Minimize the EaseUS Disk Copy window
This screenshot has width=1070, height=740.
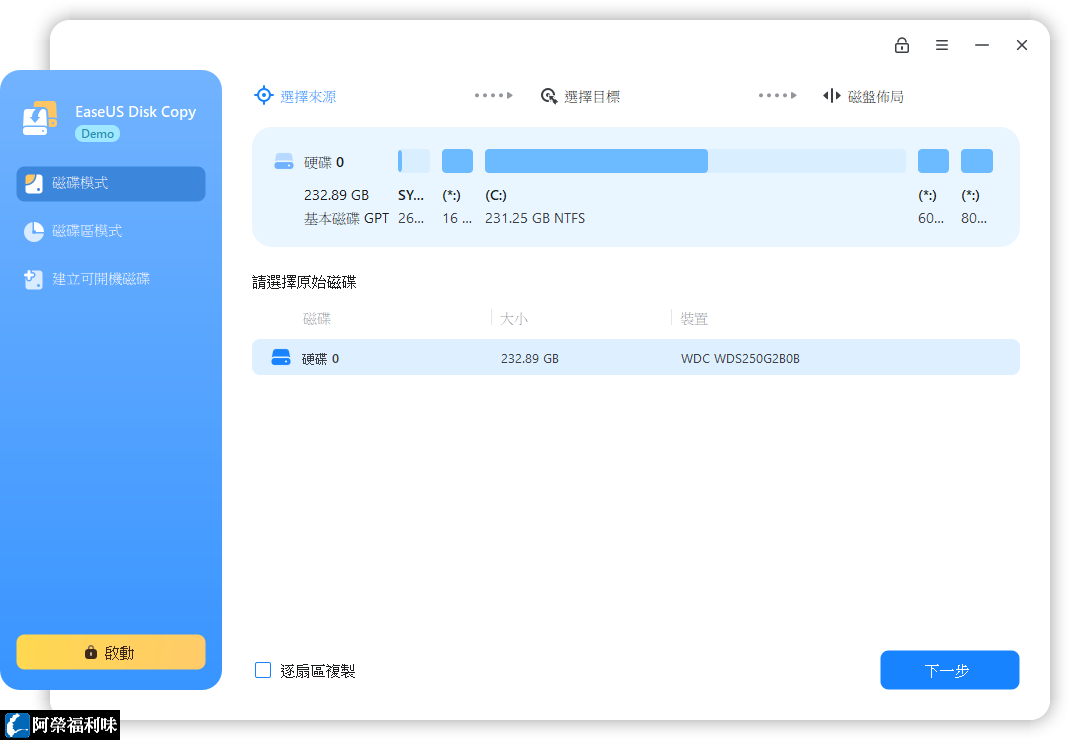(982, 45)
